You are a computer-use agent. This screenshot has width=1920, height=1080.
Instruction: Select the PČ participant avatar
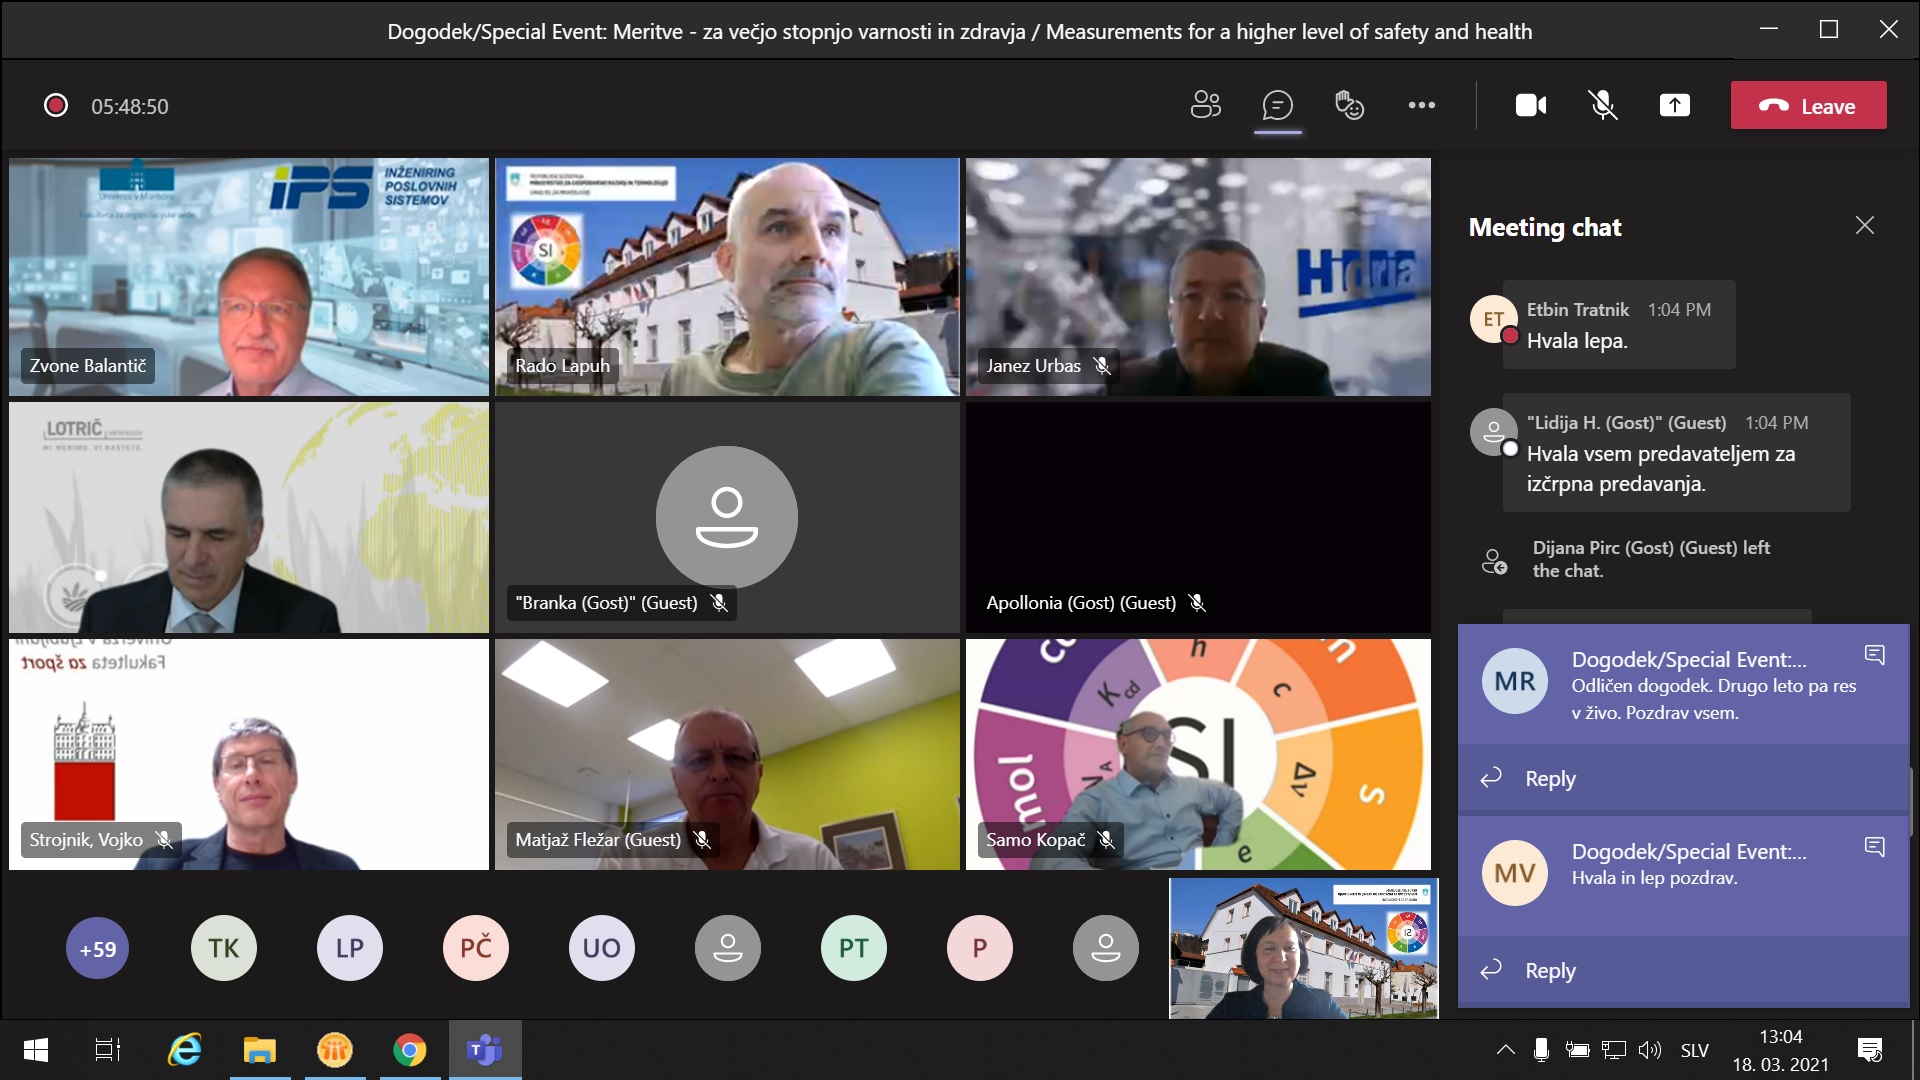point(476,948)
